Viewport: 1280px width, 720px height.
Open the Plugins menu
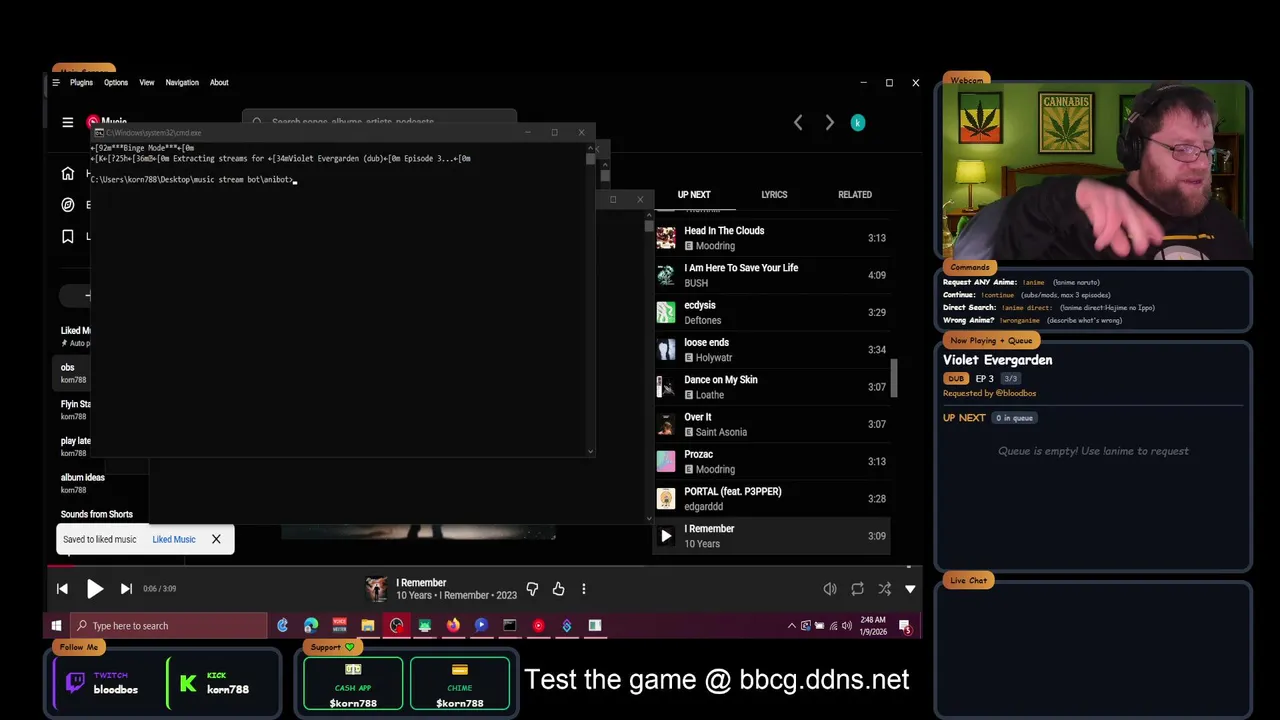point(81,83)
